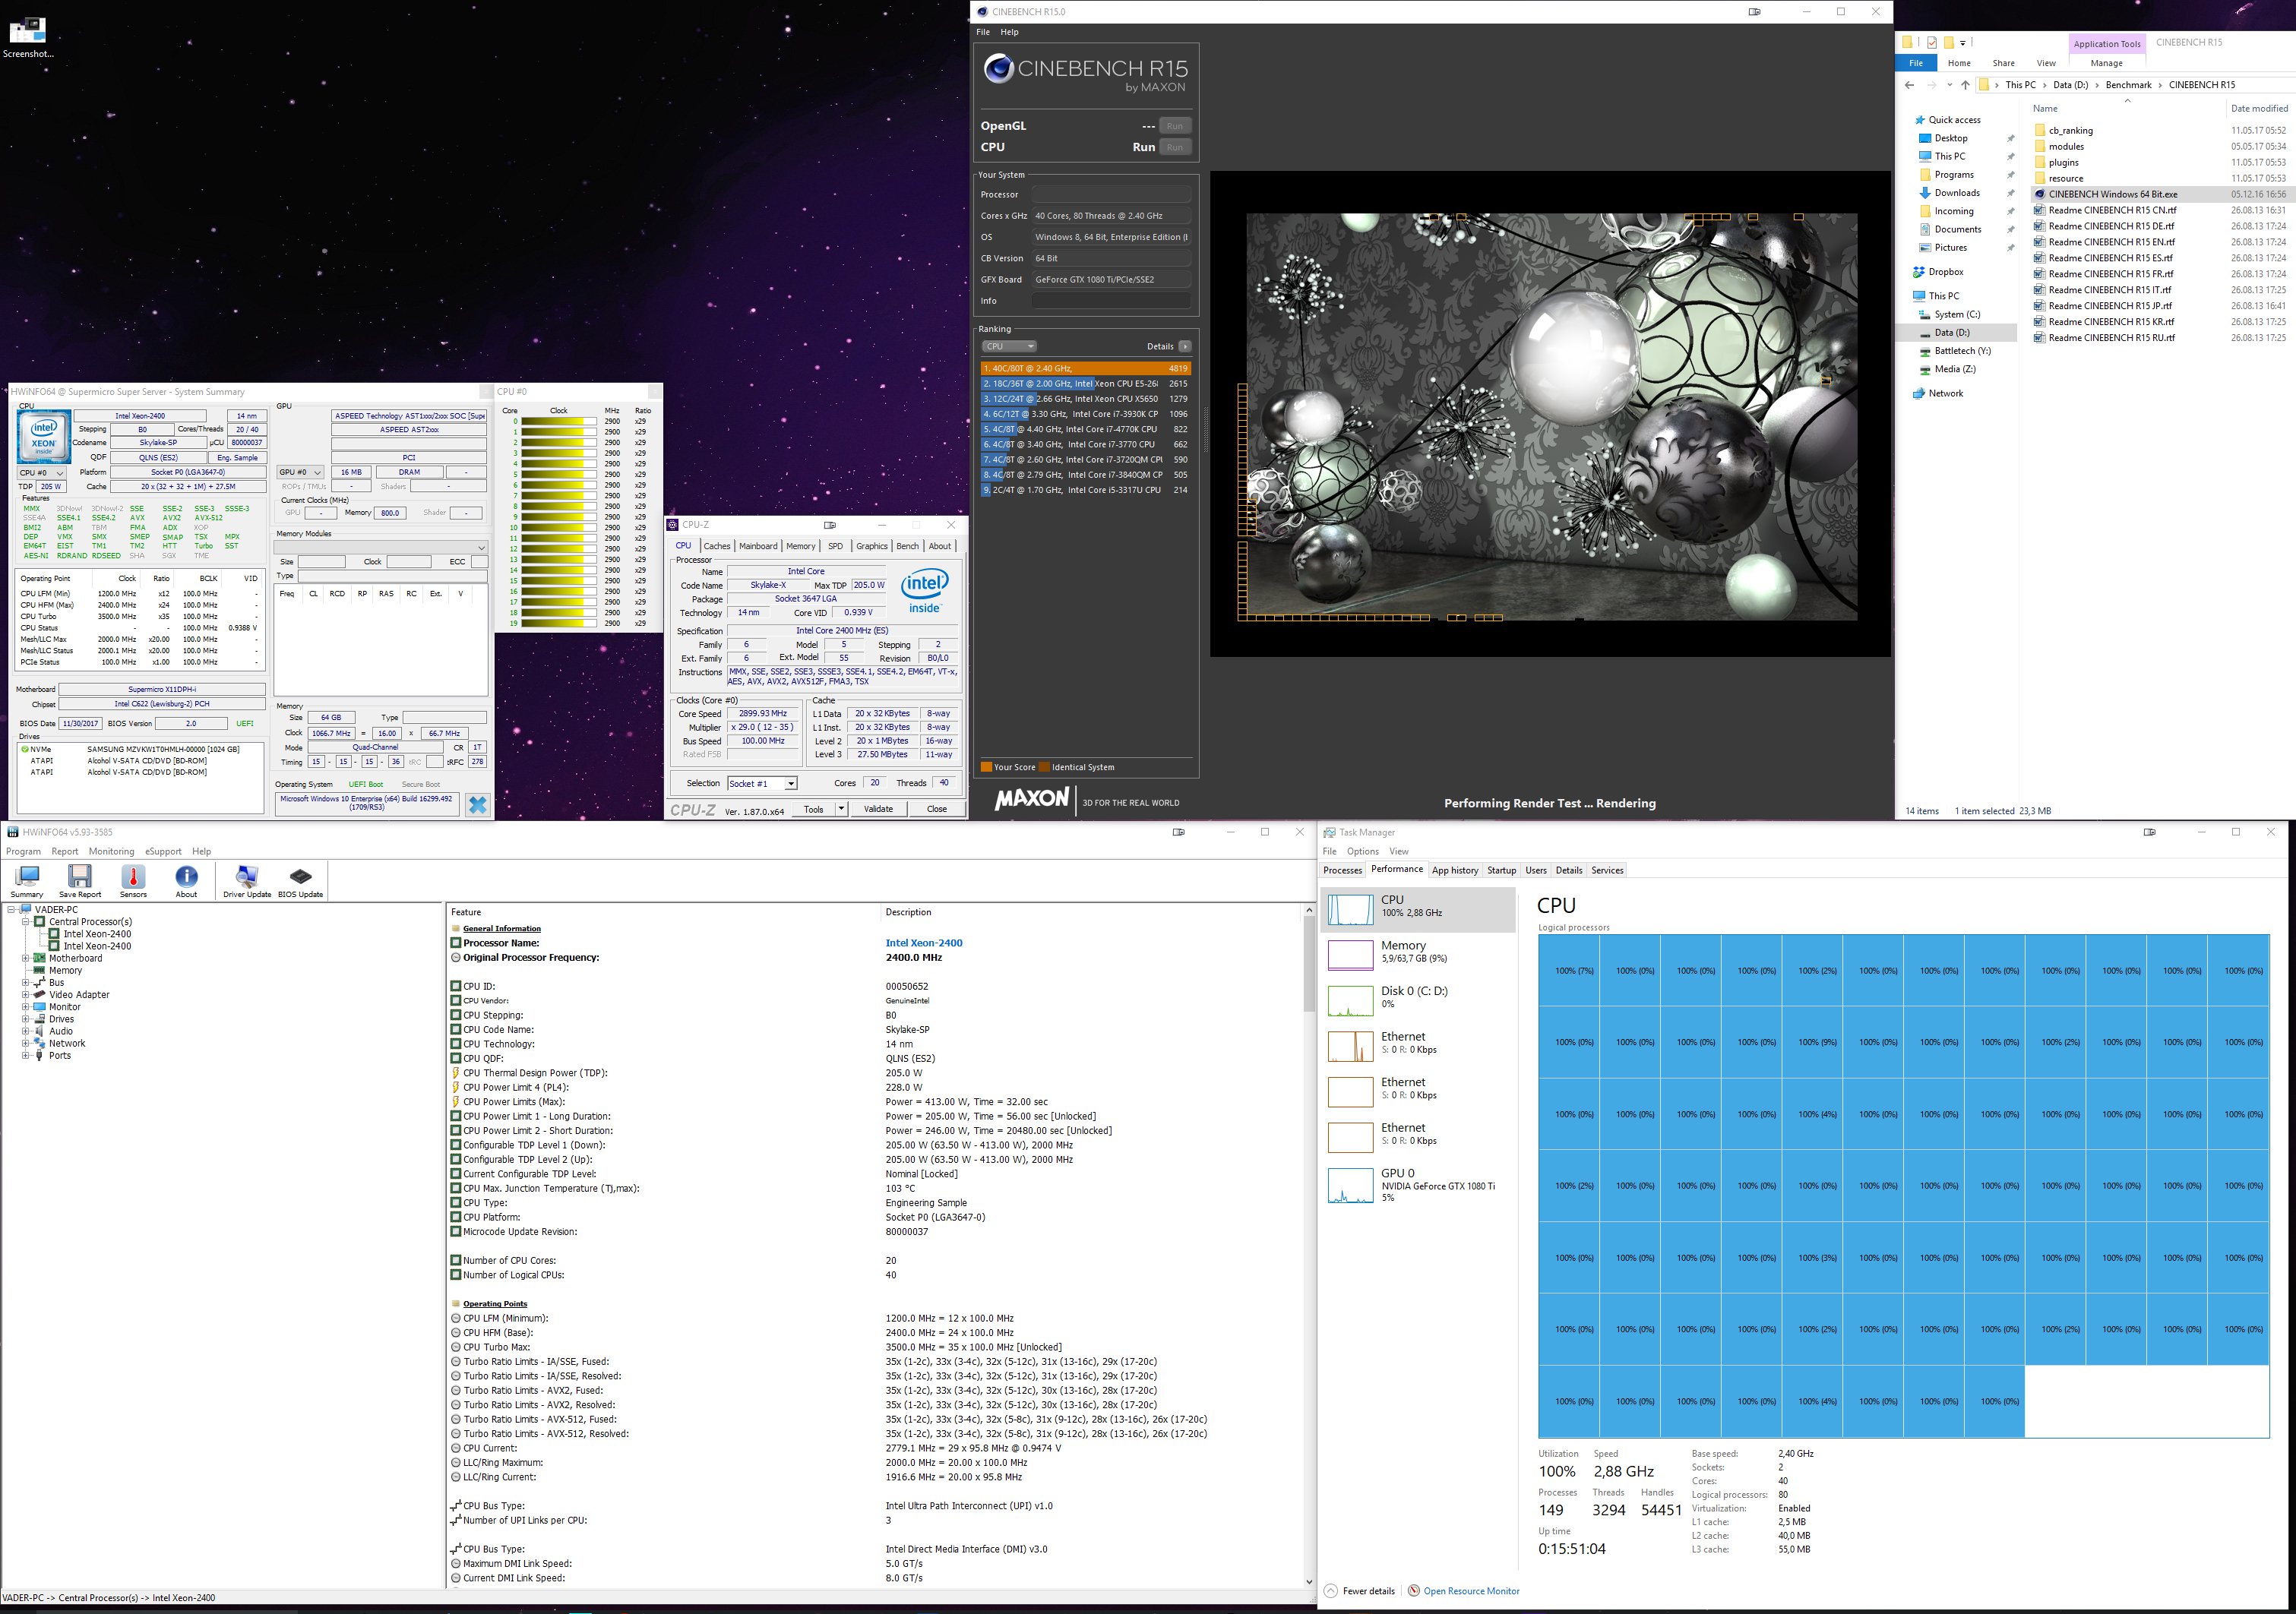Open the Manage tab in Explorer

coord(2106,63)
